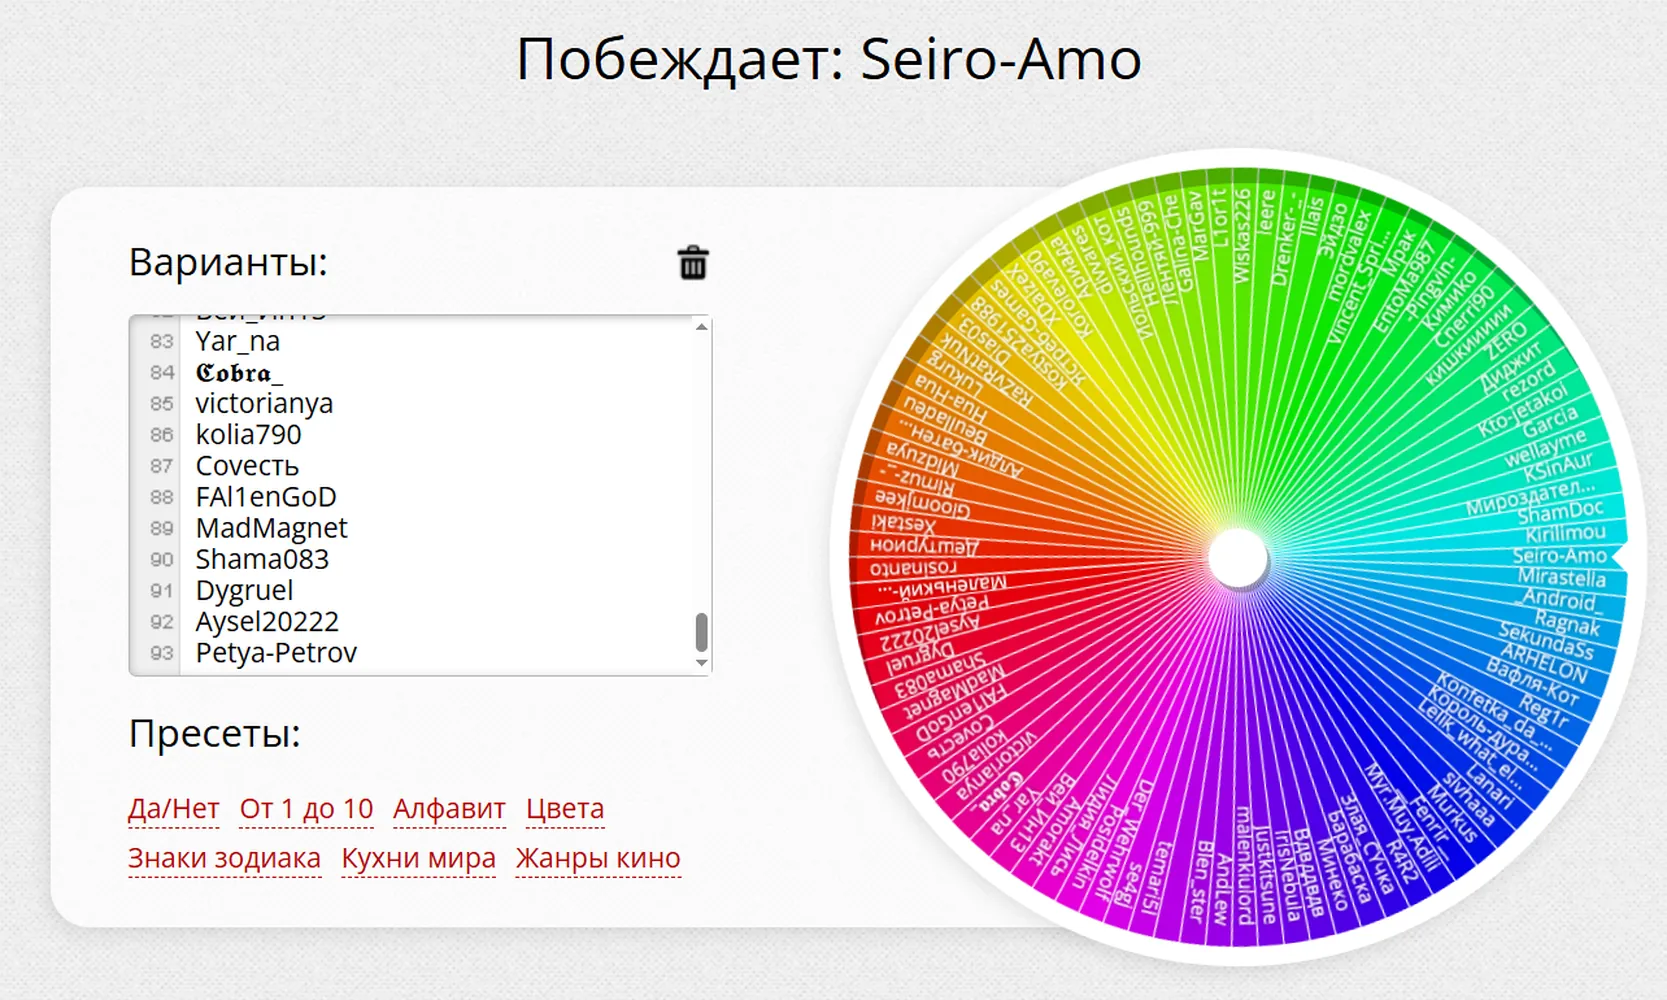Click the KSinAur sector on the wheel

[1558, 468]
